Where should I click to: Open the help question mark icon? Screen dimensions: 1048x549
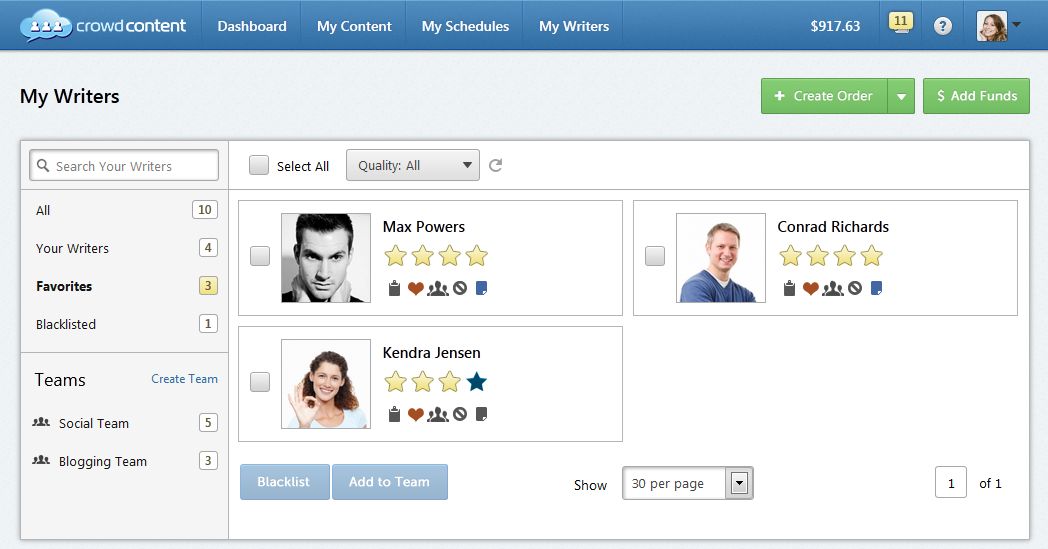[943, 26]
